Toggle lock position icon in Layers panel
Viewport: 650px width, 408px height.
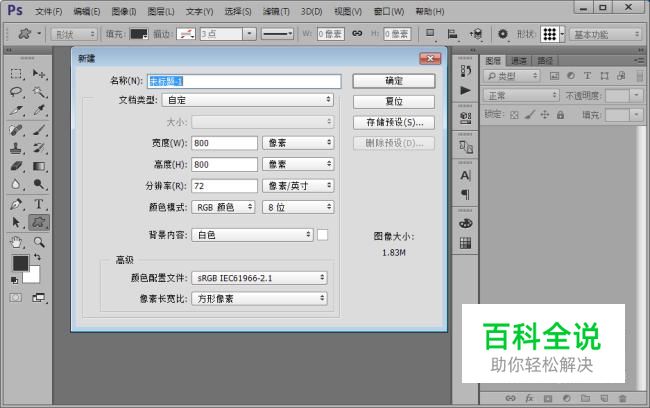[x=545, y=115]
